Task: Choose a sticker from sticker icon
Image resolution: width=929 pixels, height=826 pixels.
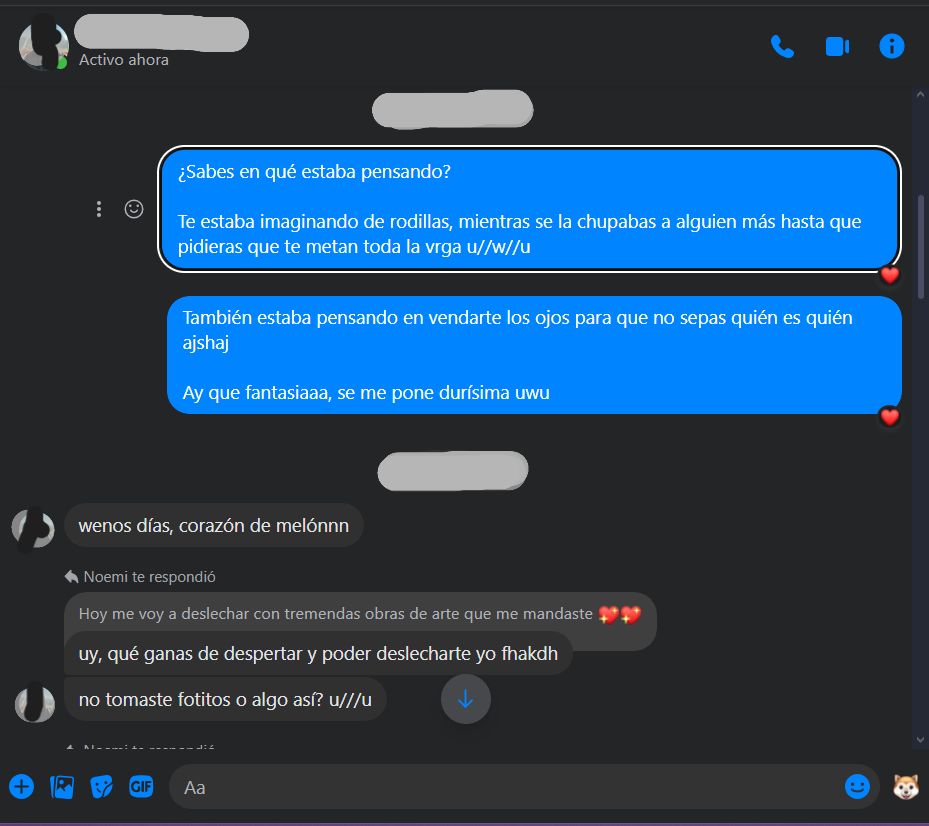Action: click(x=101, y=787)
